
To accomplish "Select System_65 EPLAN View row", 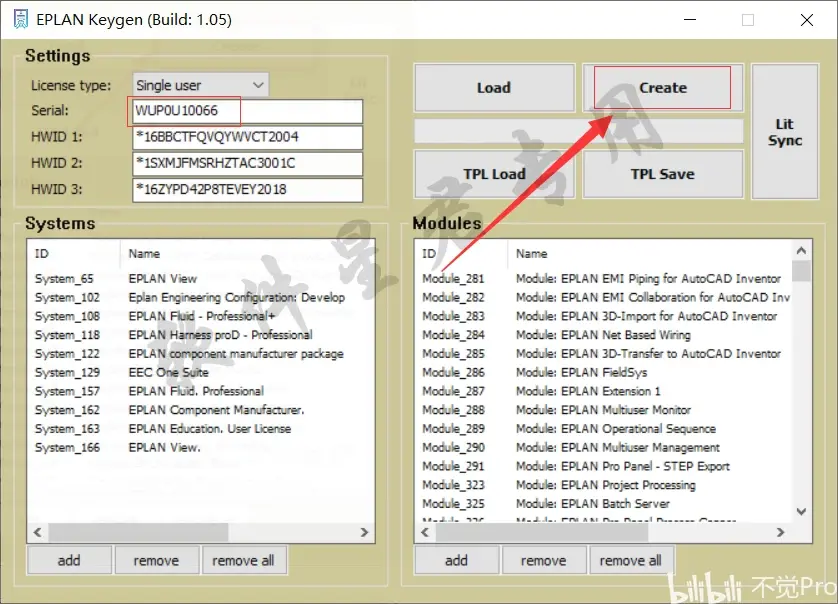I will pos(200,278).
